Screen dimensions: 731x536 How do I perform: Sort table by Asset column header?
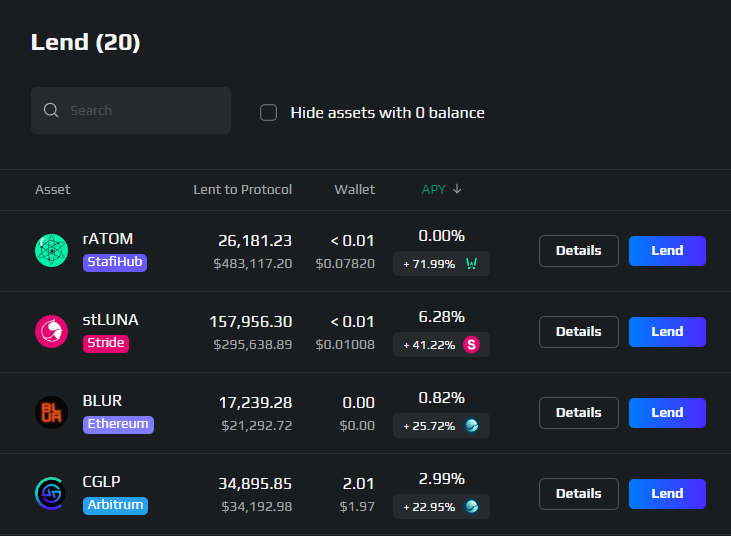(53, 189)
